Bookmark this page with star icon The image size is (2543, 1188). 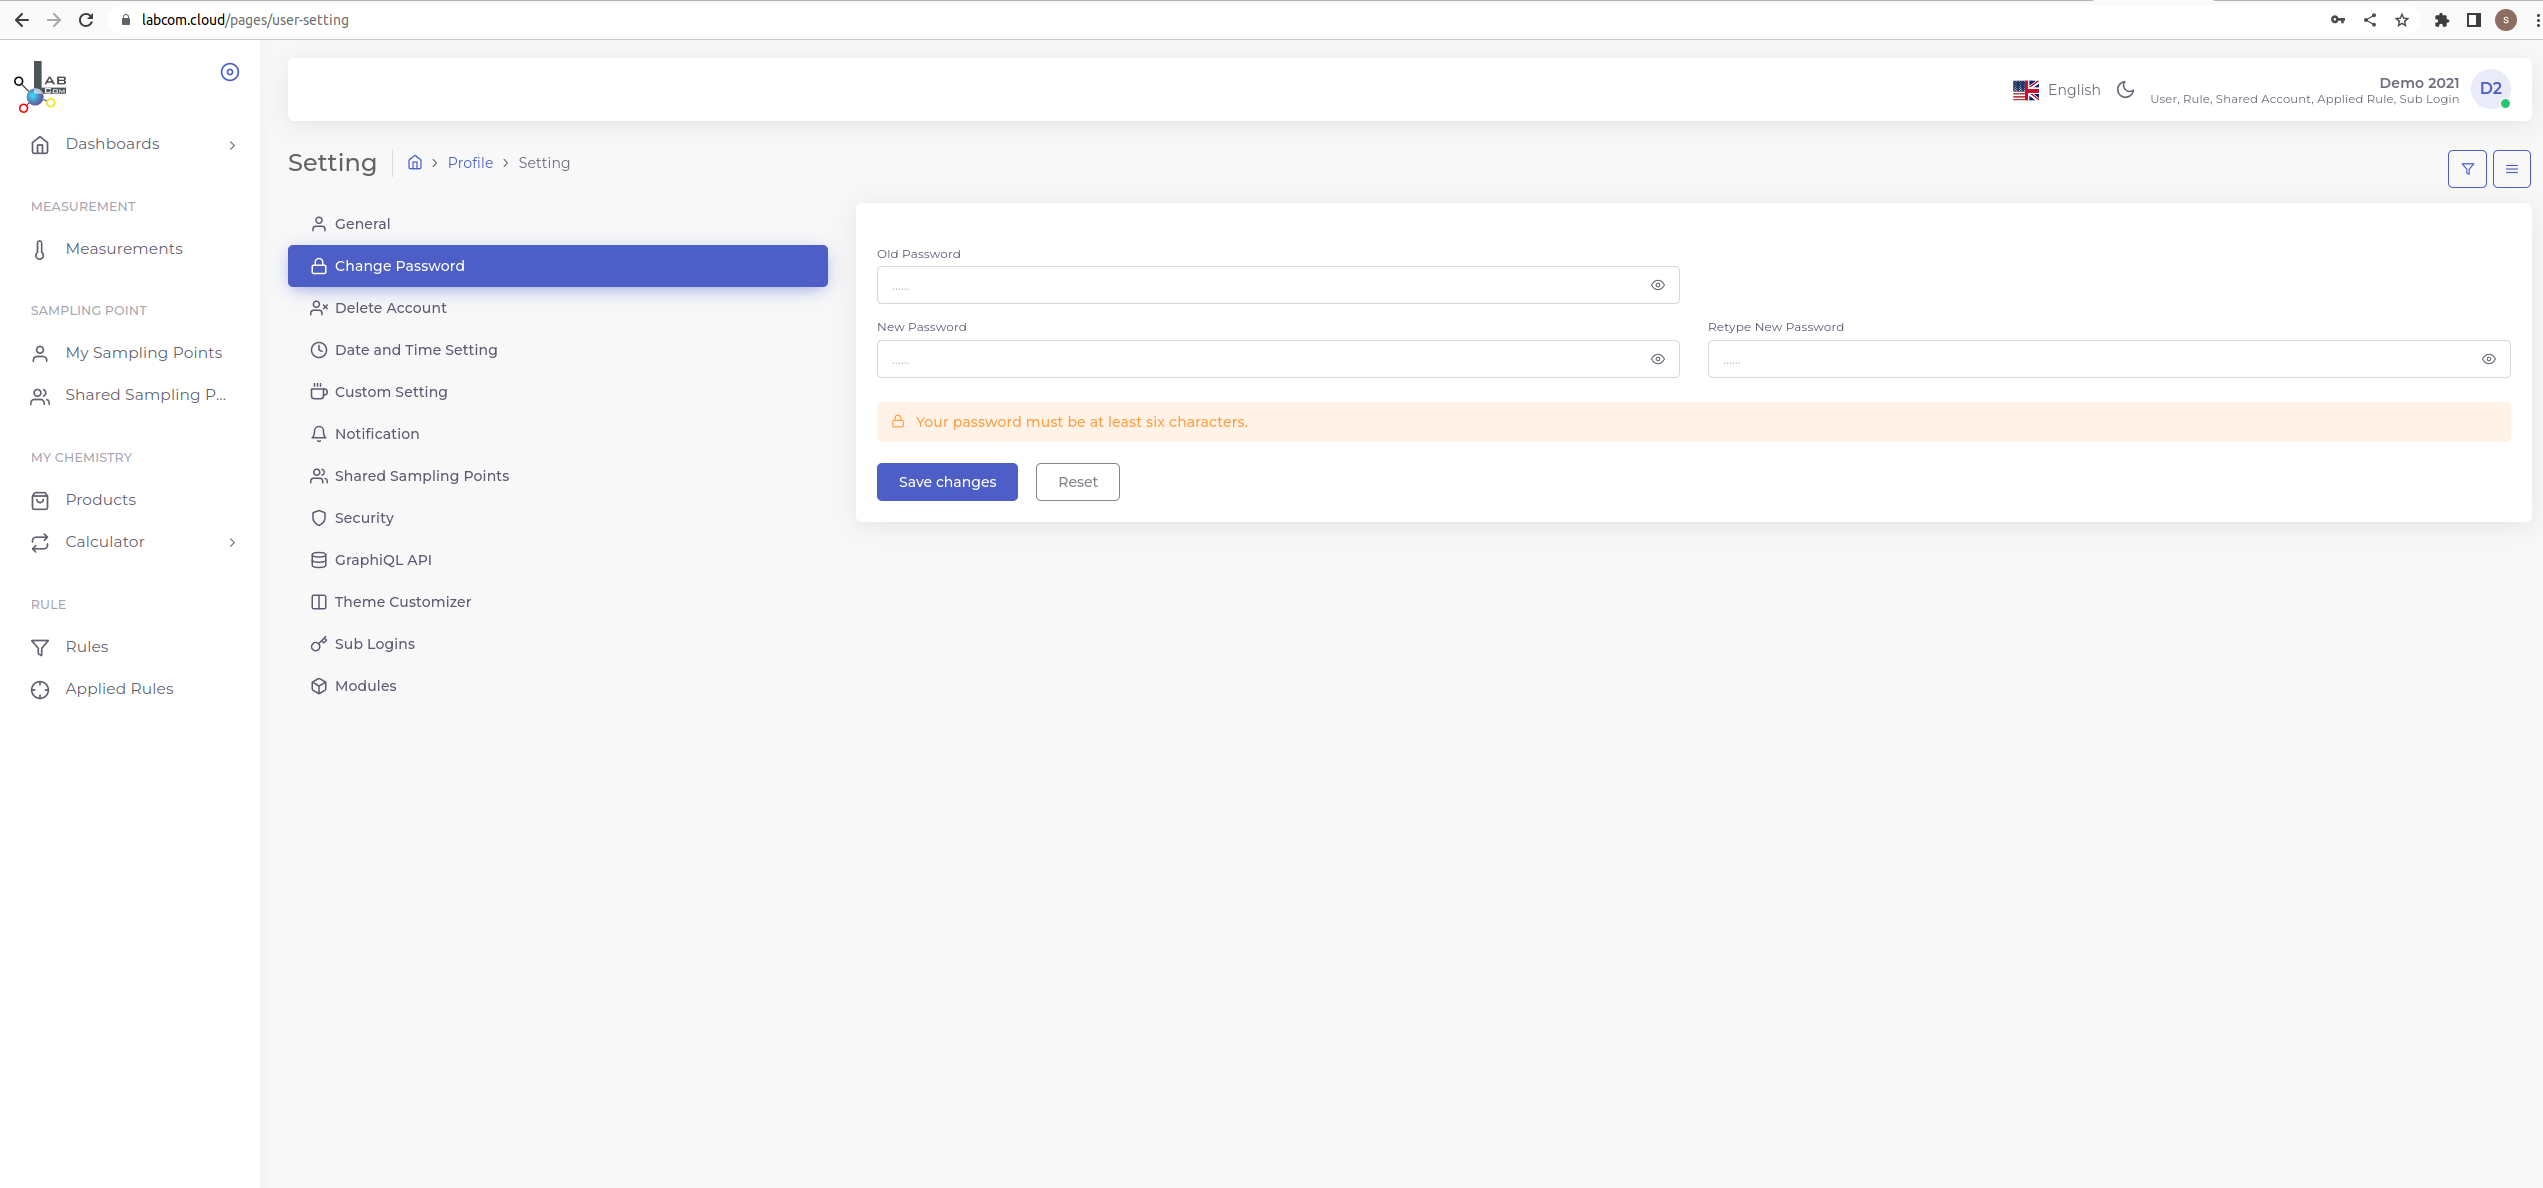2401,20
